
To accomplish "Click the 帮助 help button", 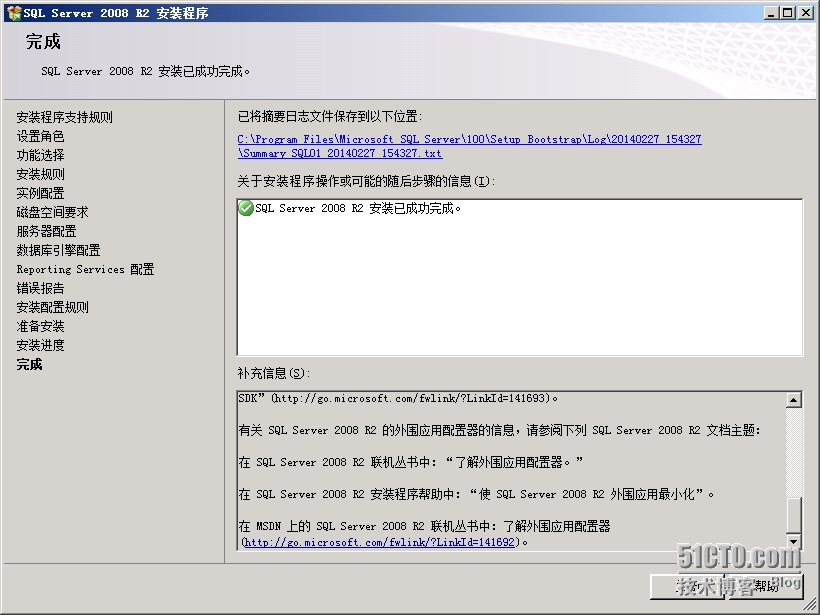I will [x=766, y=586].
